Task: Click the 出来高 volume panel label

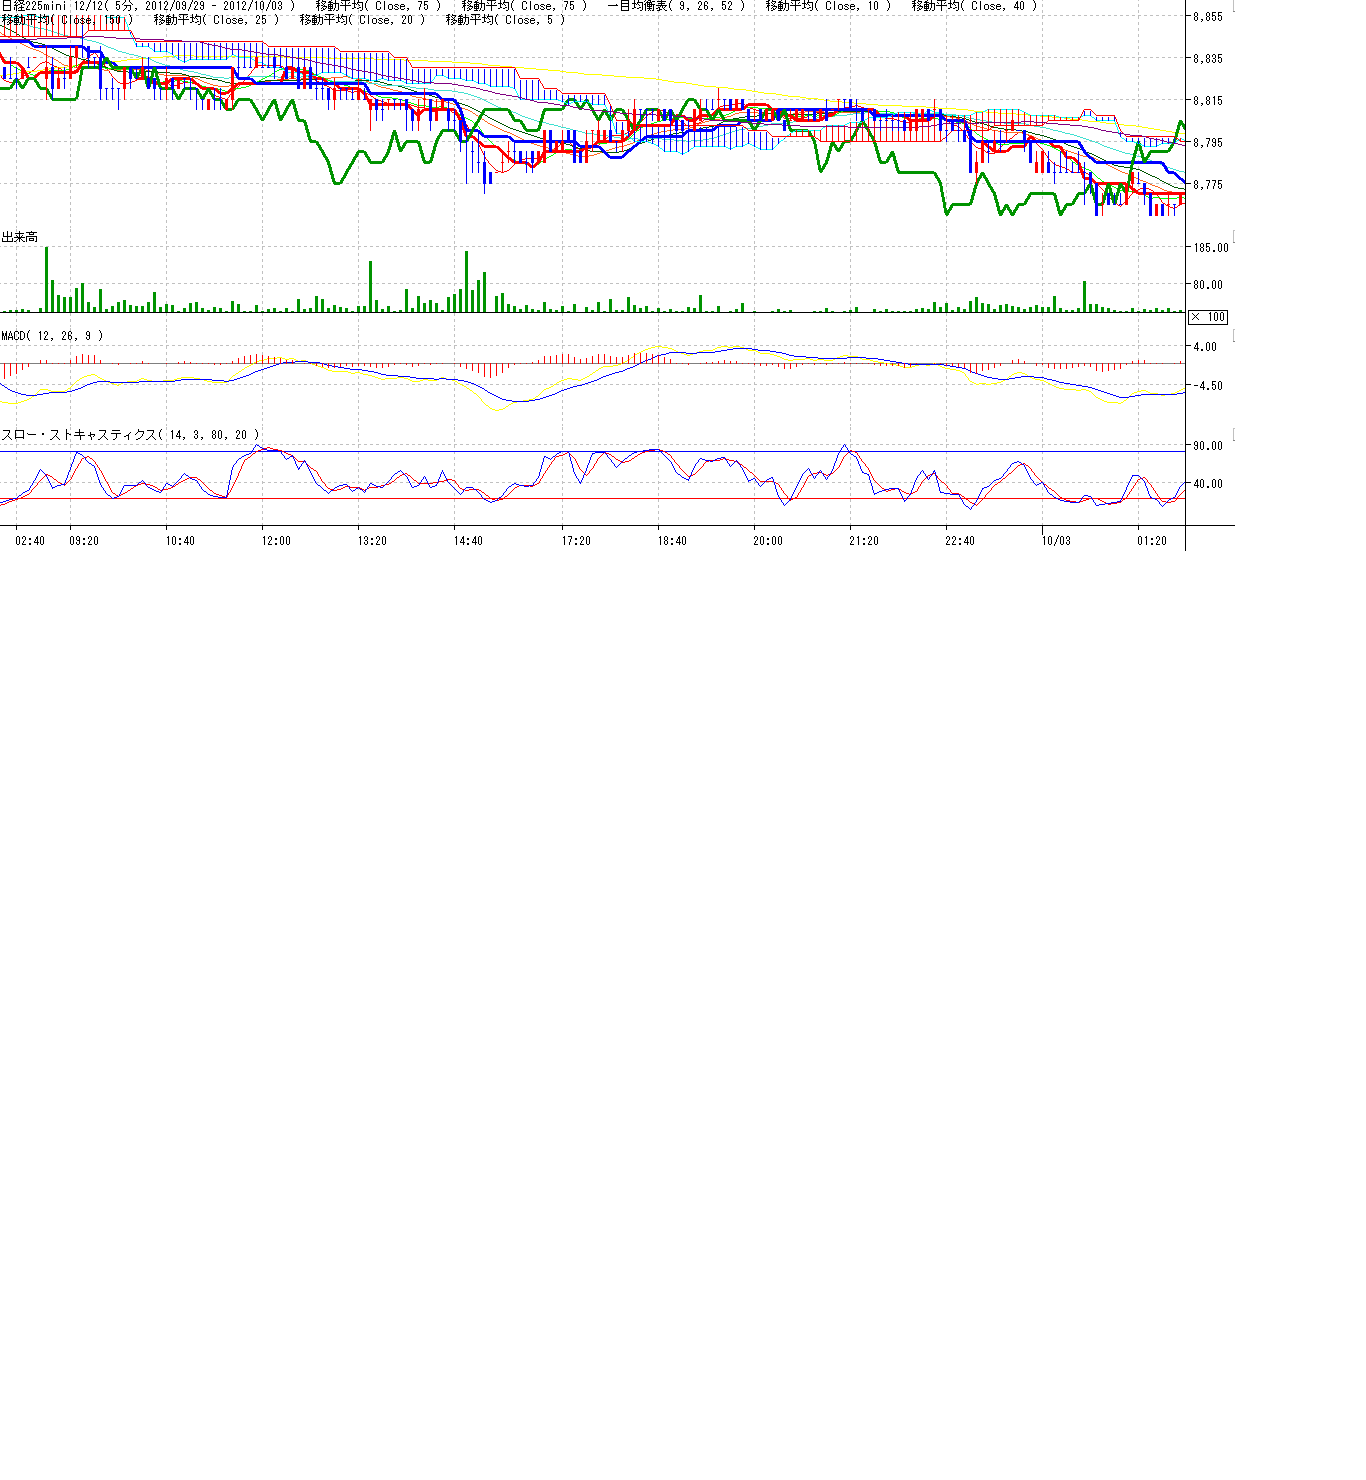Action: tap(20, 237)
